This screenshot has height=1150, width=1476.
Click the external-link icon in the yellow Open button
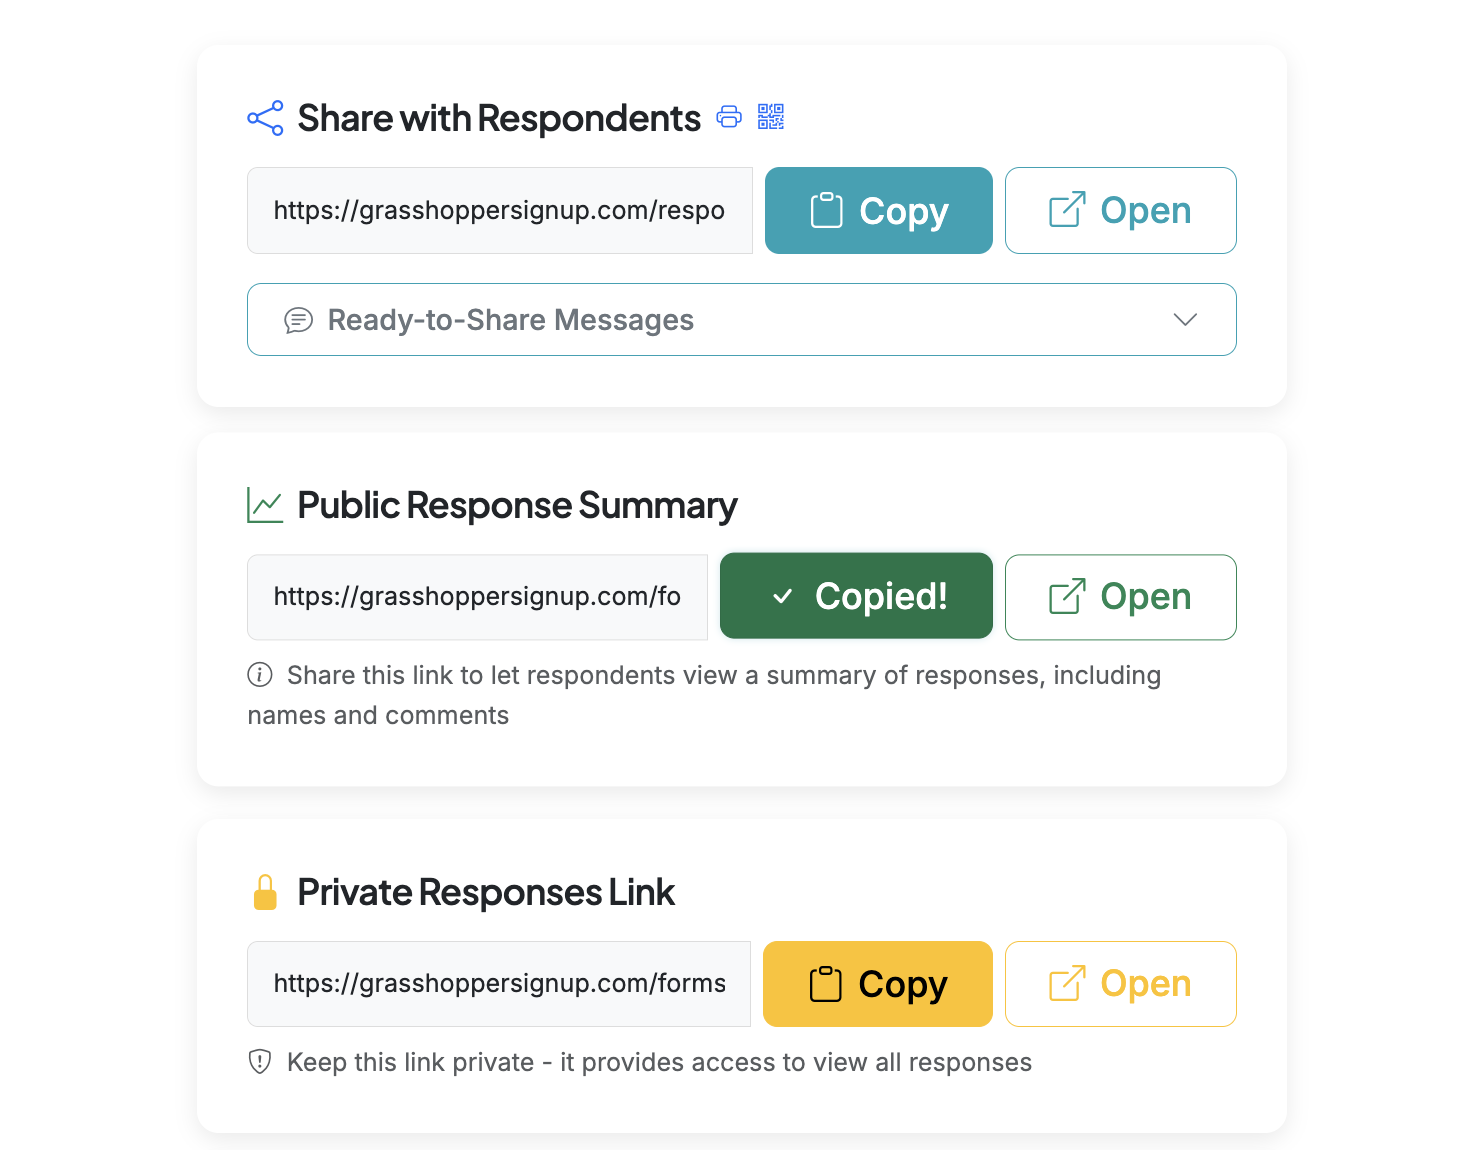pyautogui.click(x=1068, y=983)
